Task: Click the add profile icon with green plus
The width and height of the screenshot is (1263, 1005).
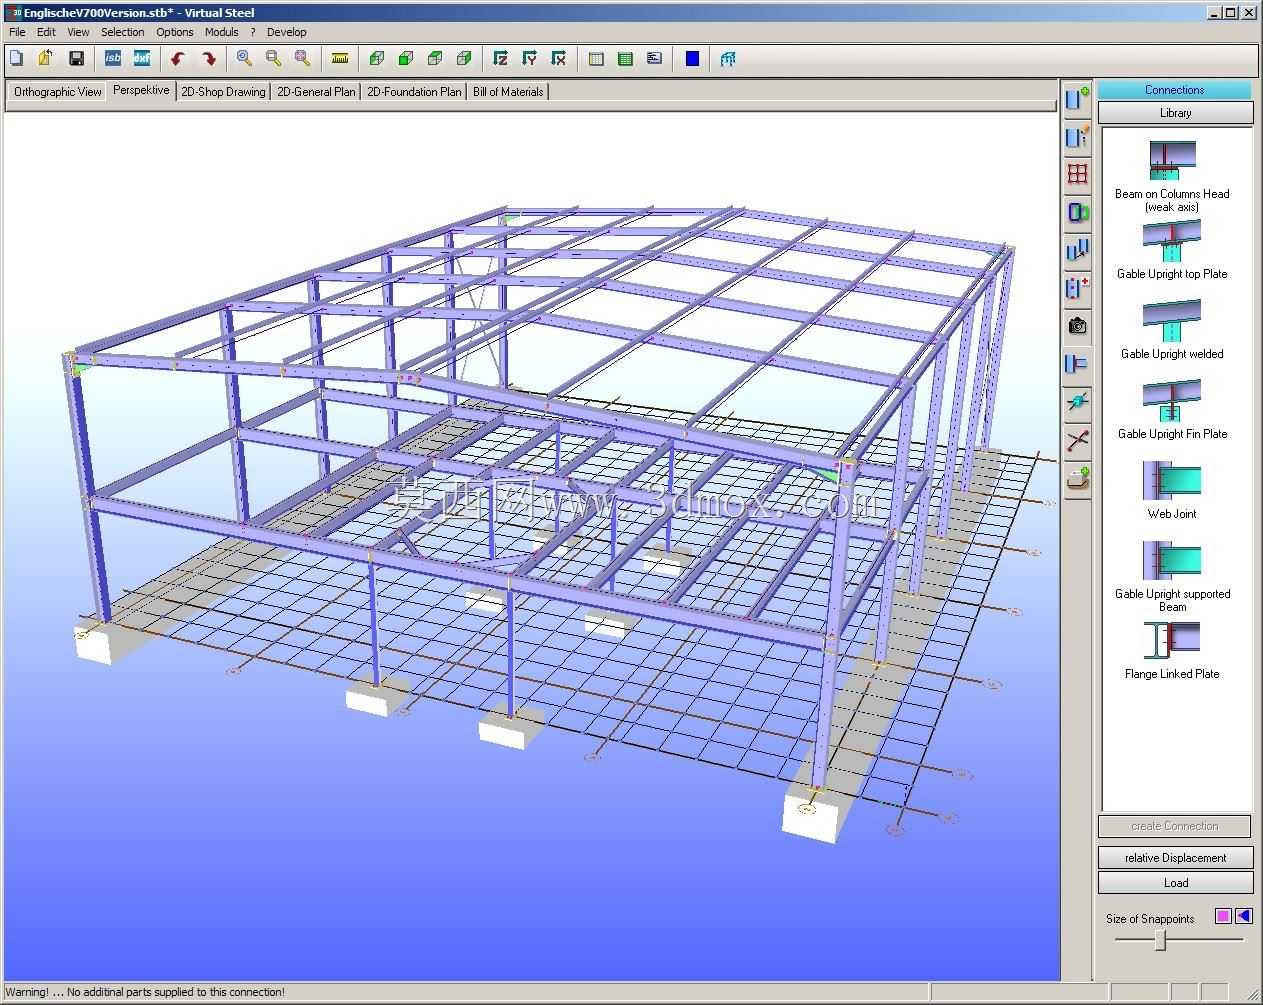Action: pyautogui.click(x=1077, y=98)
